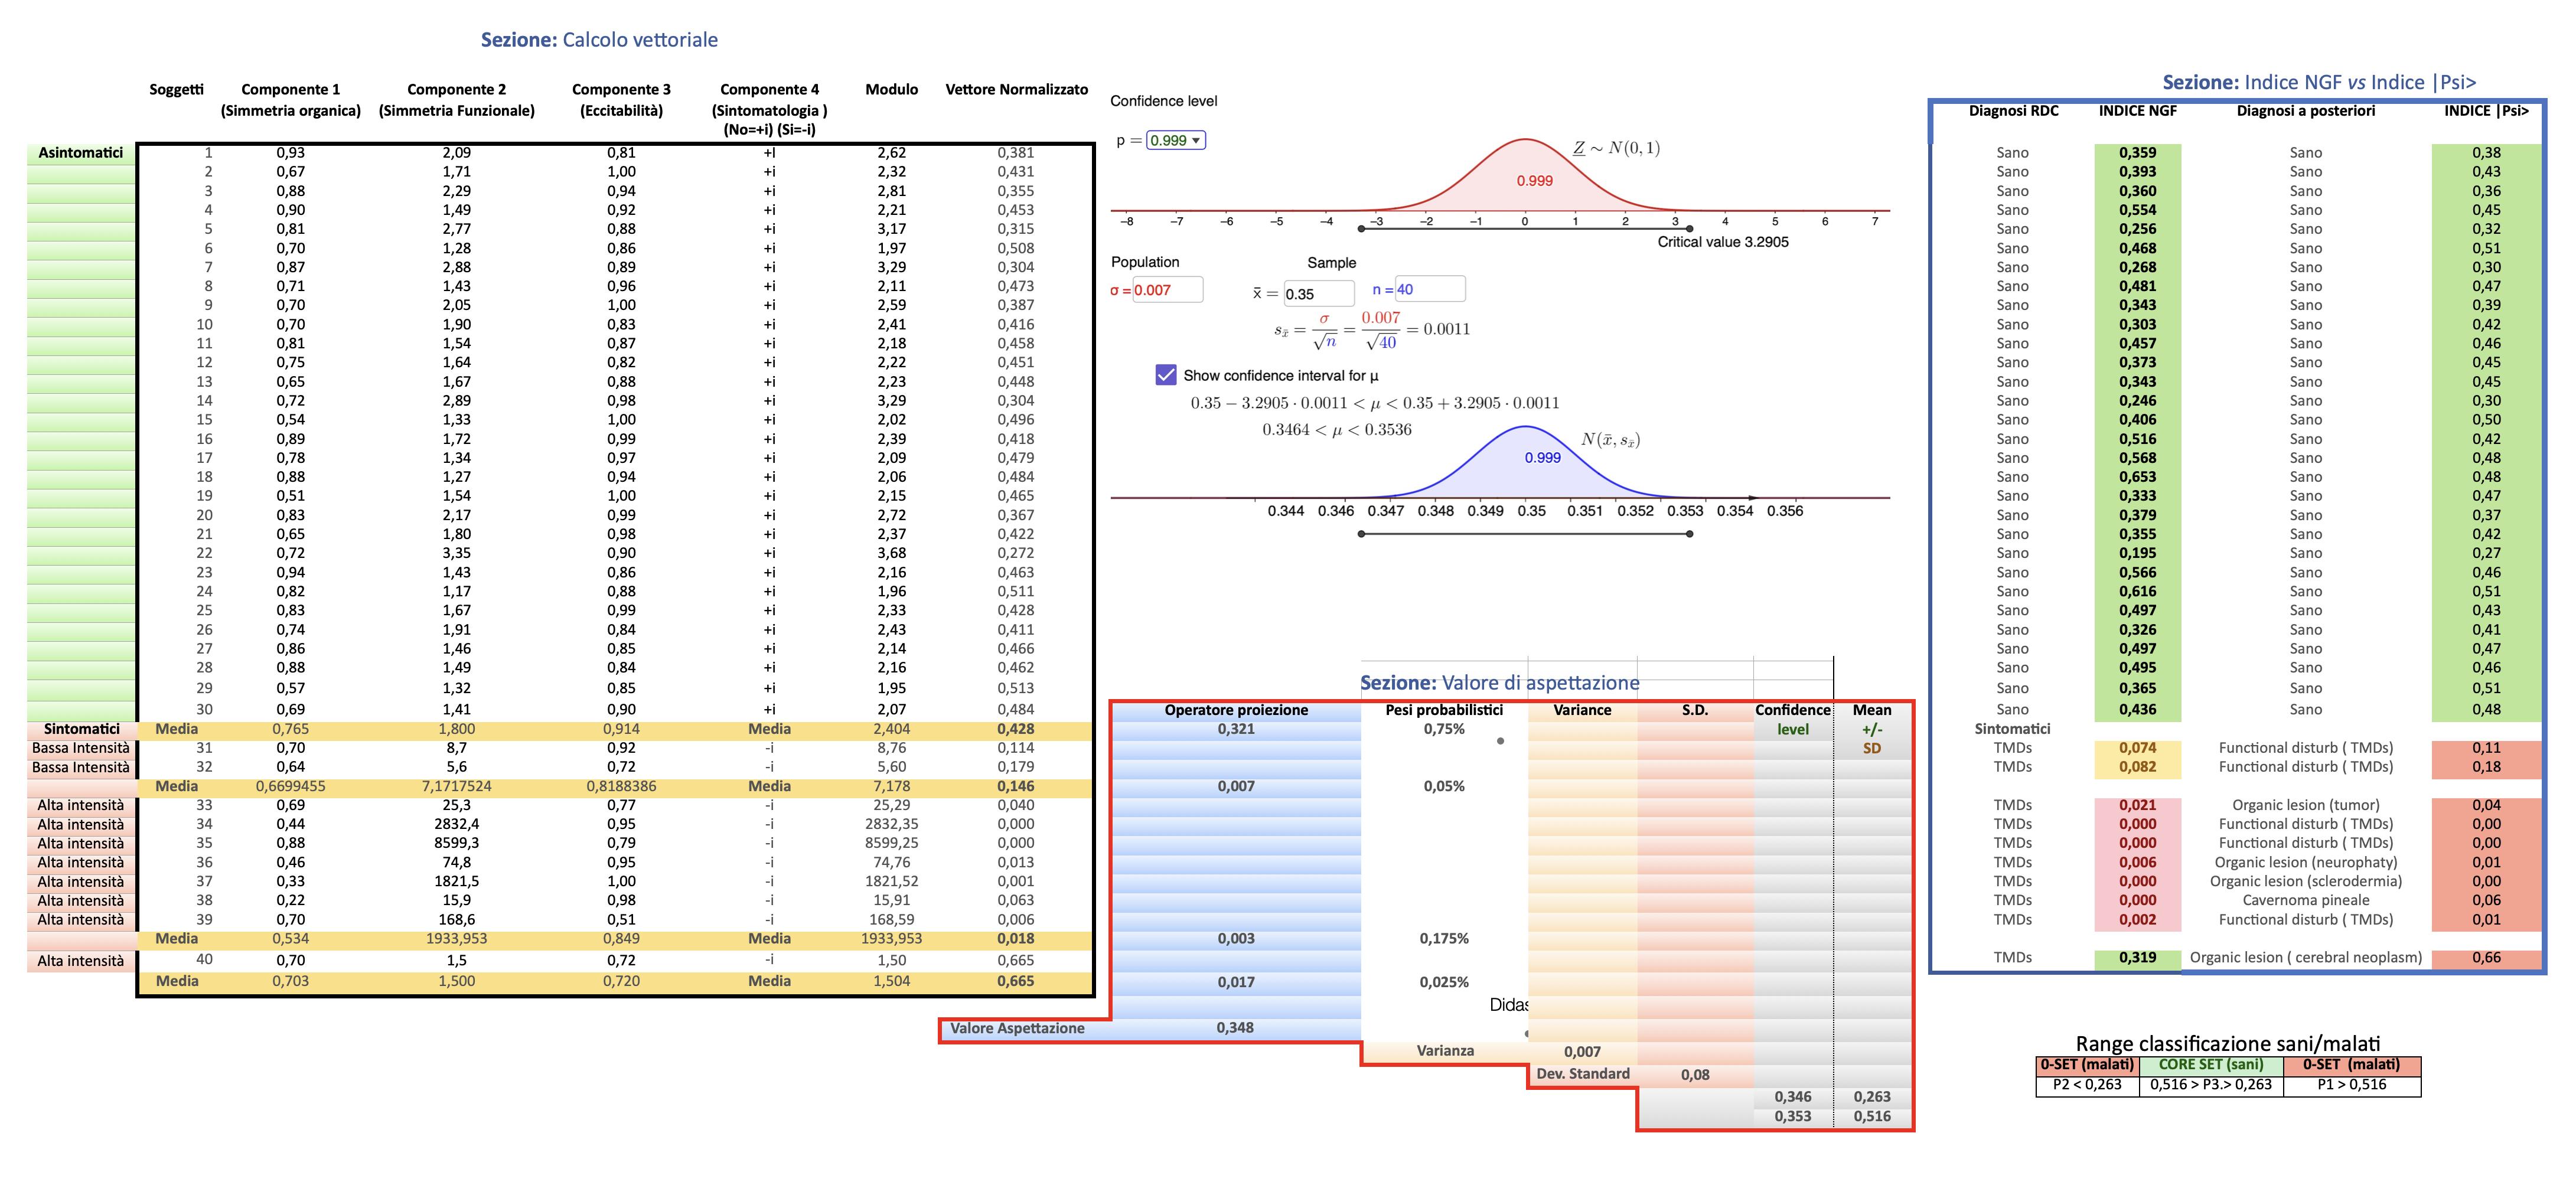The image size is (2576, 1195).
Task: Select the Cavernoma pineale diagnosis cell
Action: pyautogui.click(x=2305, y=900)
